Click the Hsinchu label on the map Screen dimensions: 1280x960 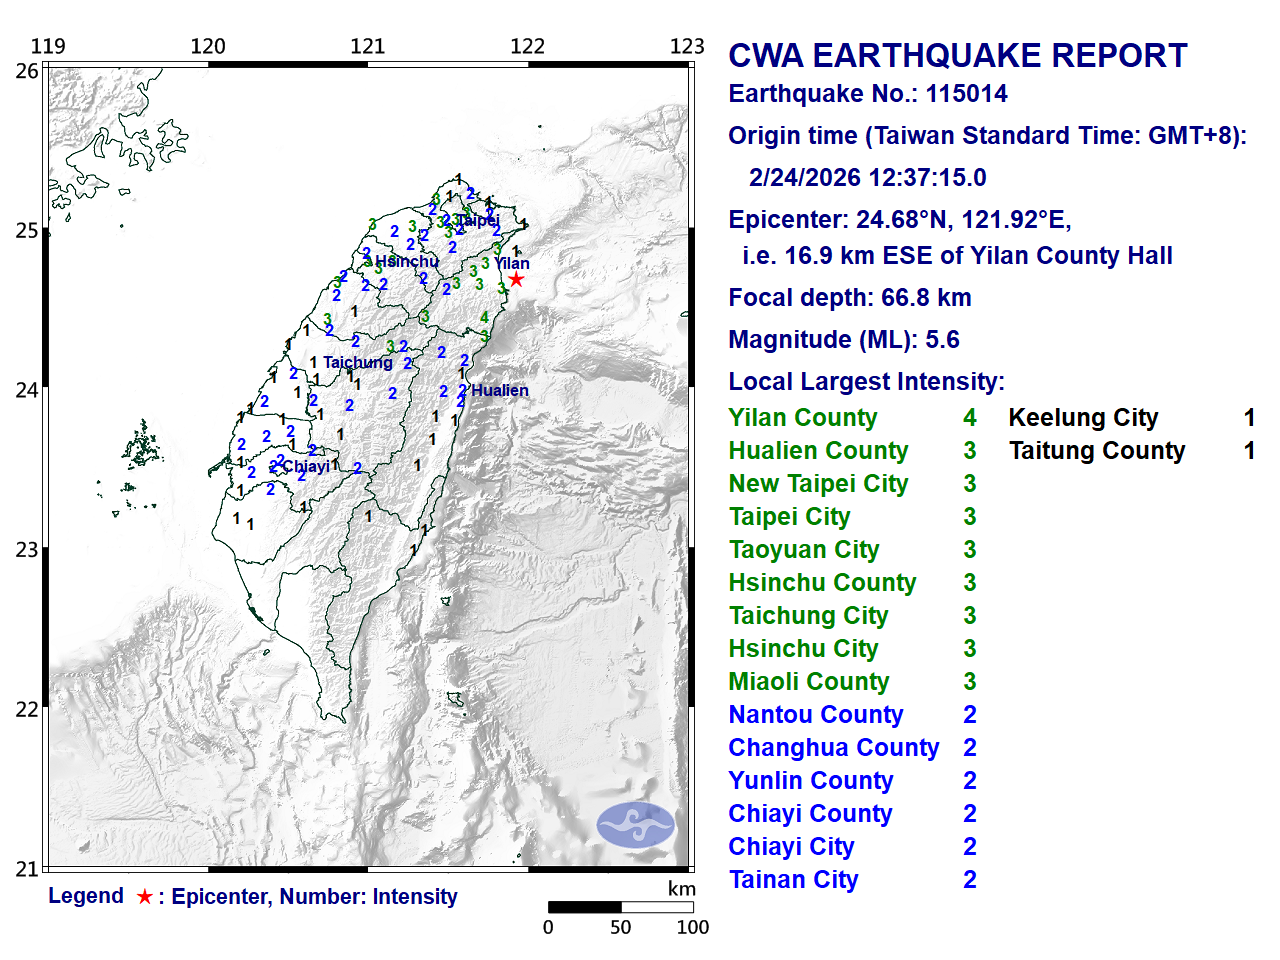[407, 261]
